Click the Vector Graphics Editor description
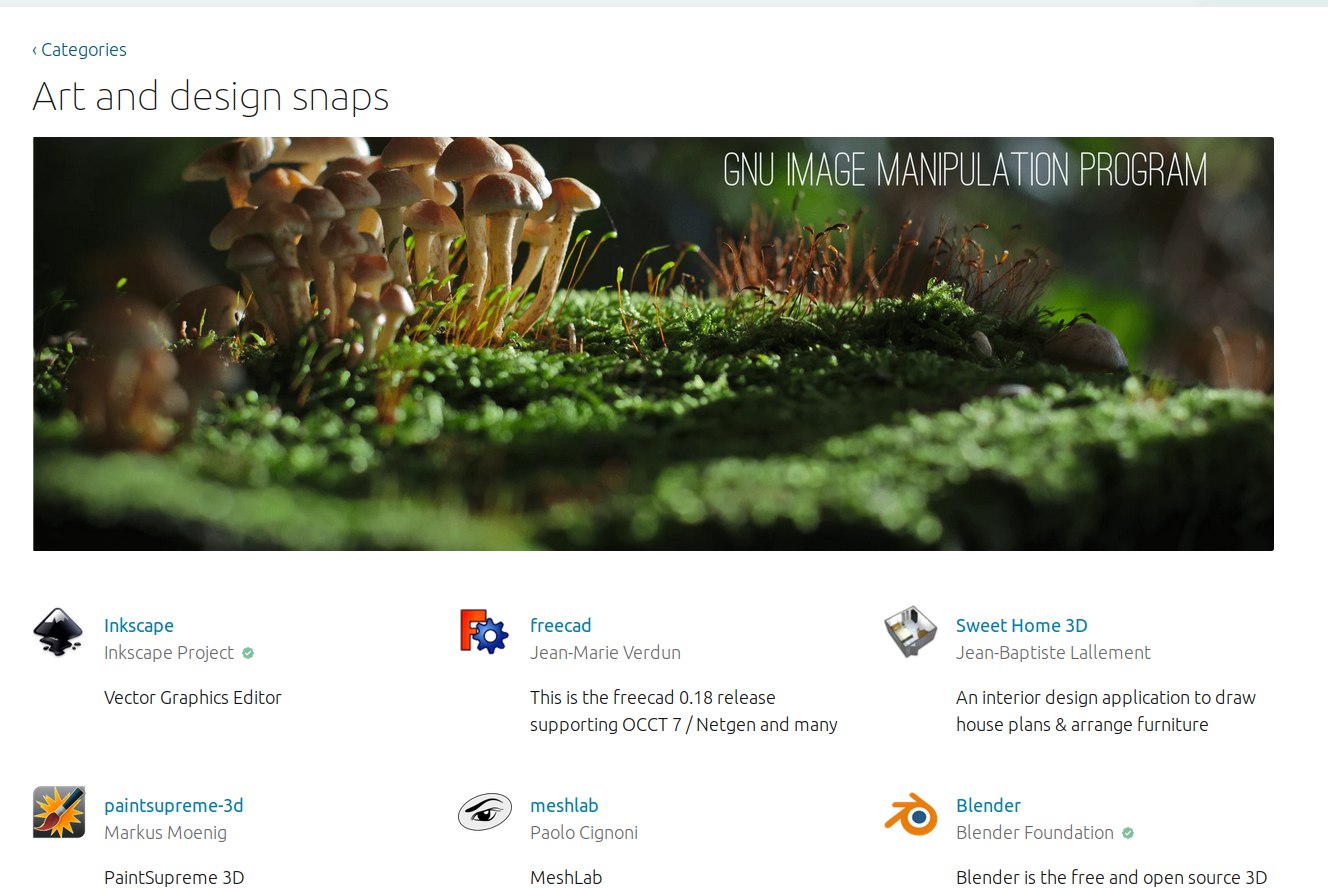This screenshot has height=888, width=1328. click(193, 697)
